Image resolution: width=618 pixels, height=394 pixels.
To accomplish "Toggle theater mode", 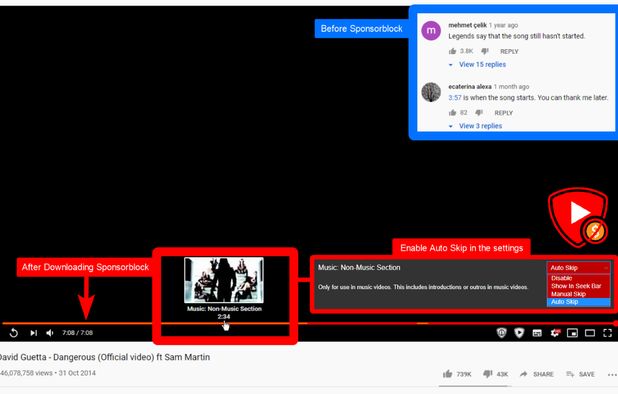I will click(x=590, y=333).
